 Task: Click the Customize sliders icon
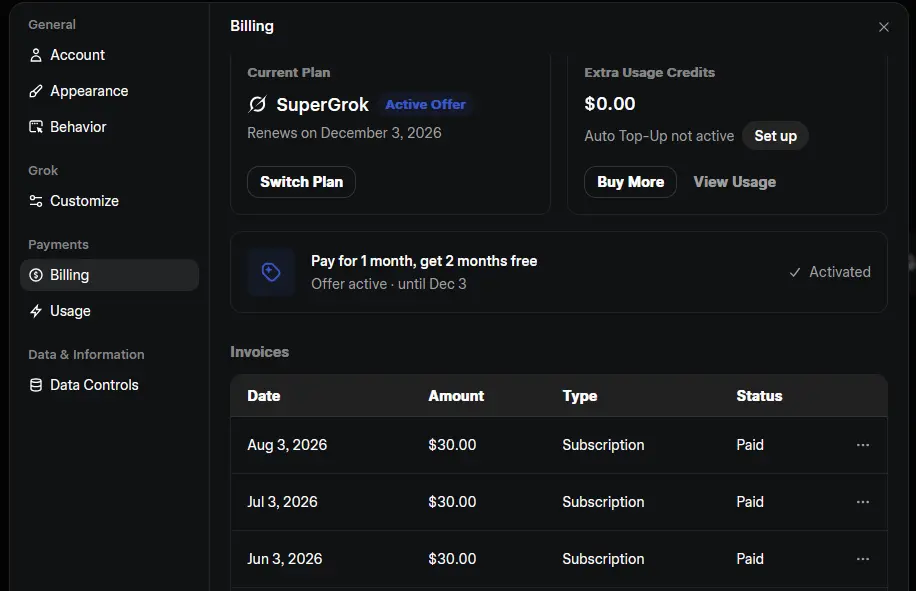coord(36,201)
